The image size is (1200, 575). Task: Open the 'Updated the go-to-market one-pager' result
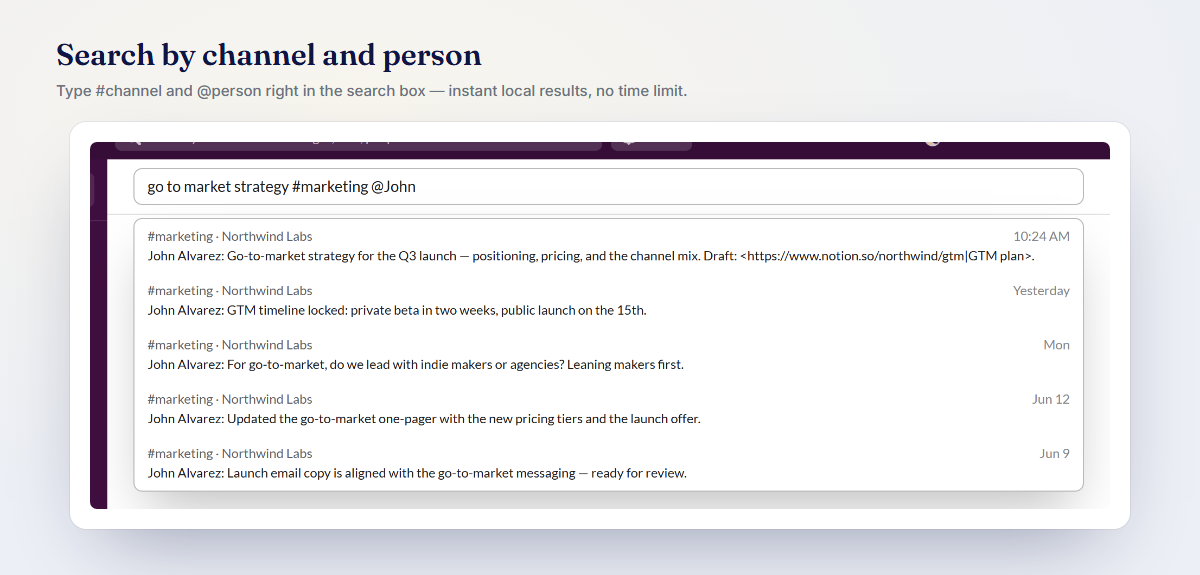608,409
